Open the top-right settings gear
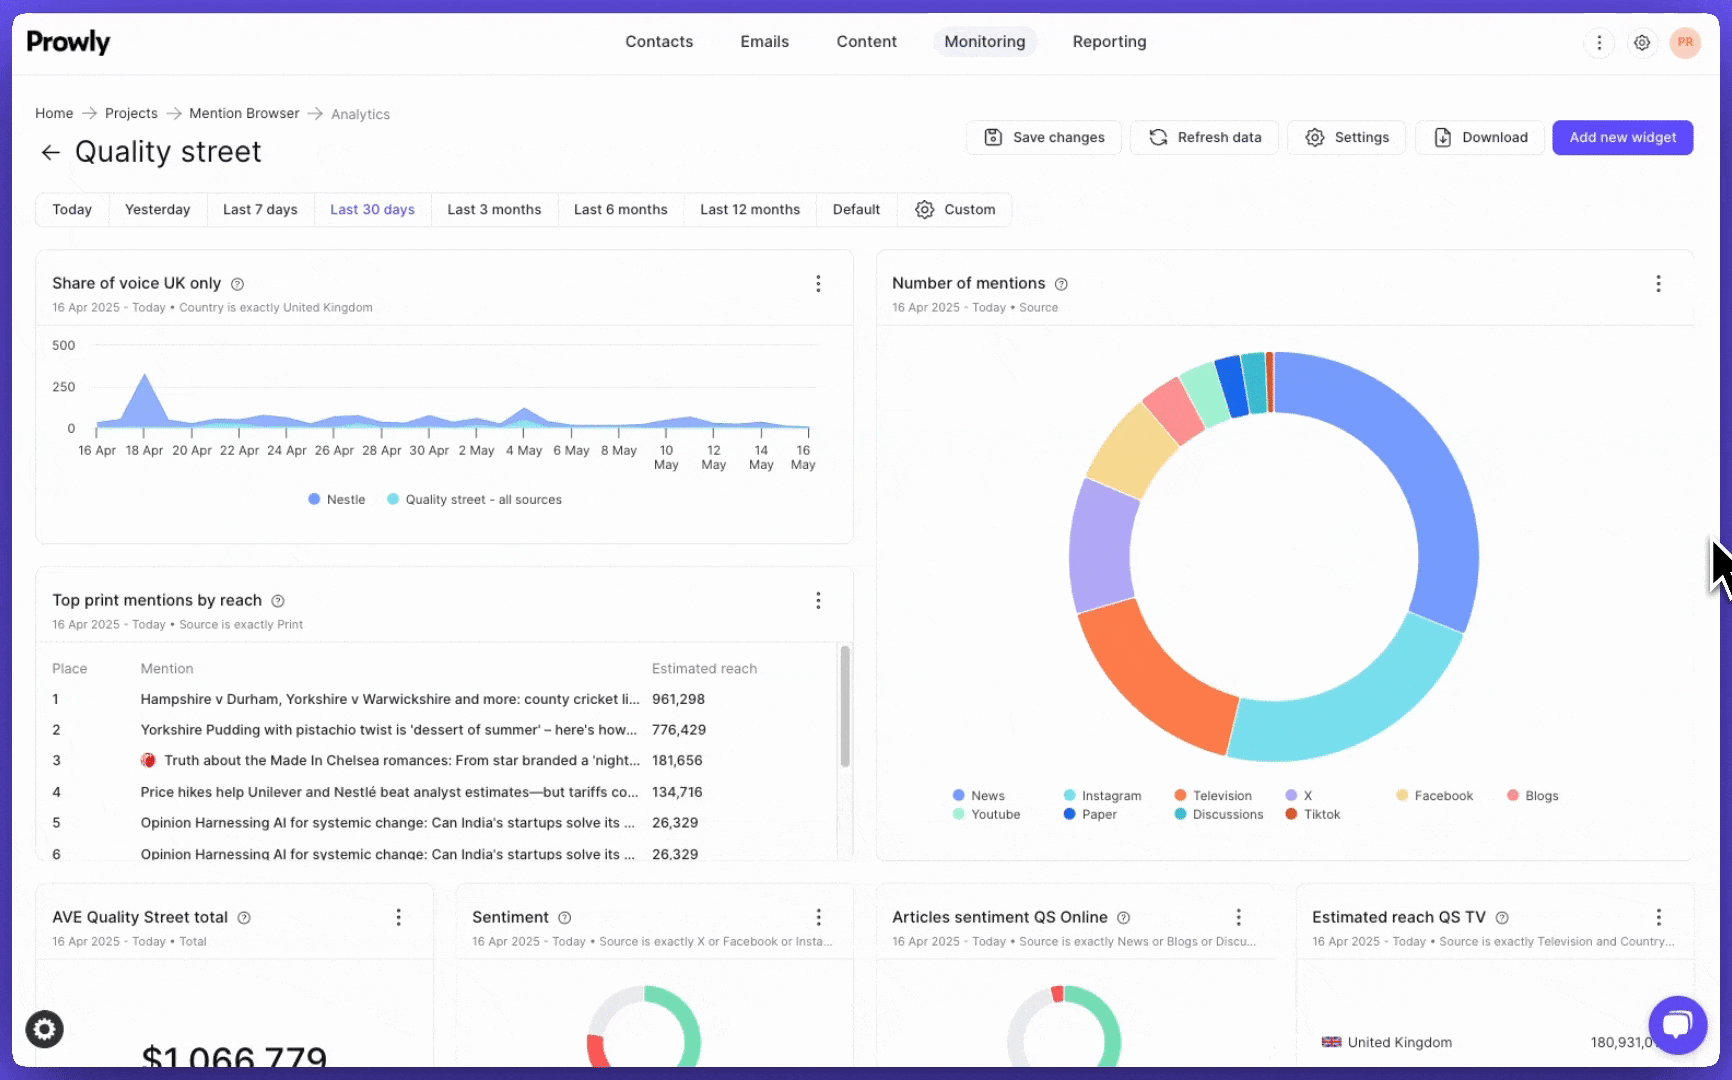 (1641, 43)
